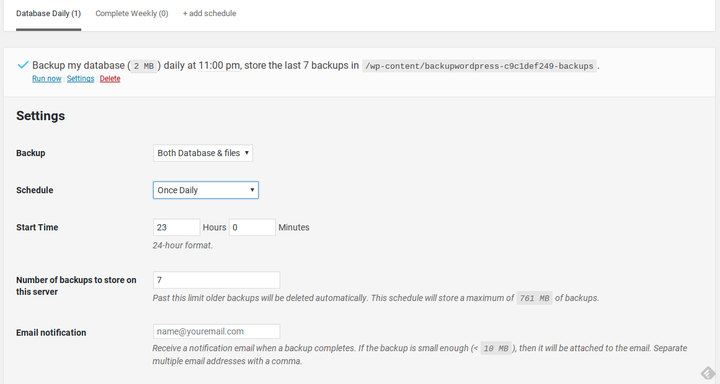The image size is (720, 384).
Task: Click the 10 MB attachment limit badge
Action: point(496,349)
